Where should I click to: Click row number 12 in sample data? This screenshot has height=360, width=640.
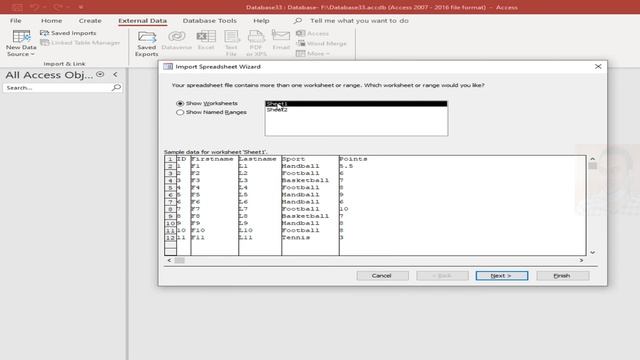(170, 238)
